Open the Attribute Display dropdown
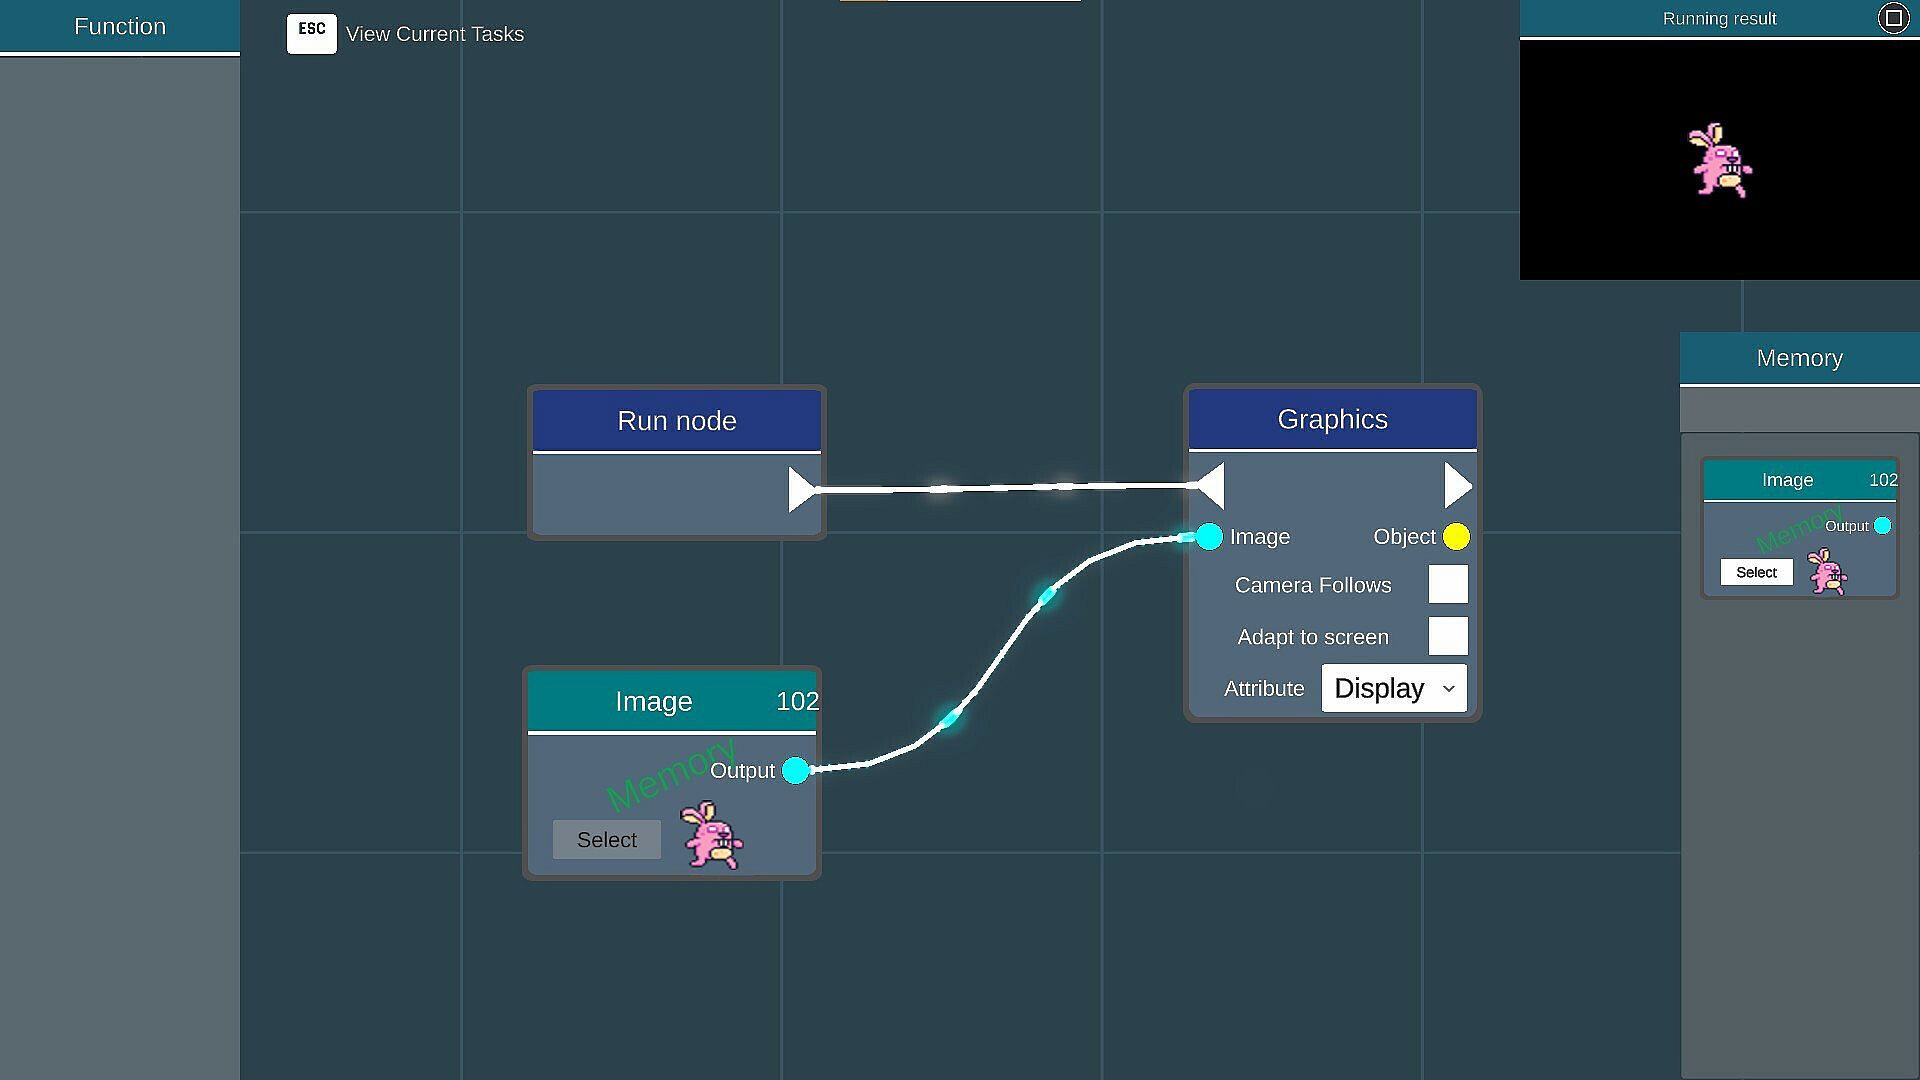This screenshot has width=1920, height=1080. (x=1393, y=688)
